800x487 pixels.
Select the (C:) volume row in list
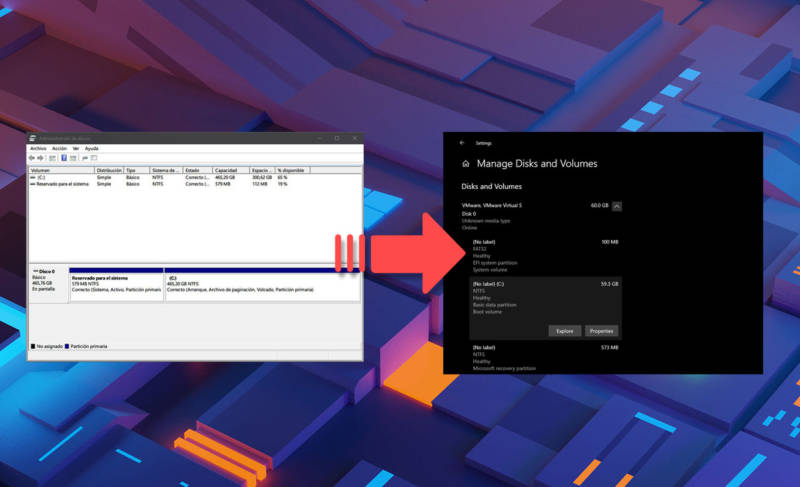(42, 177)
